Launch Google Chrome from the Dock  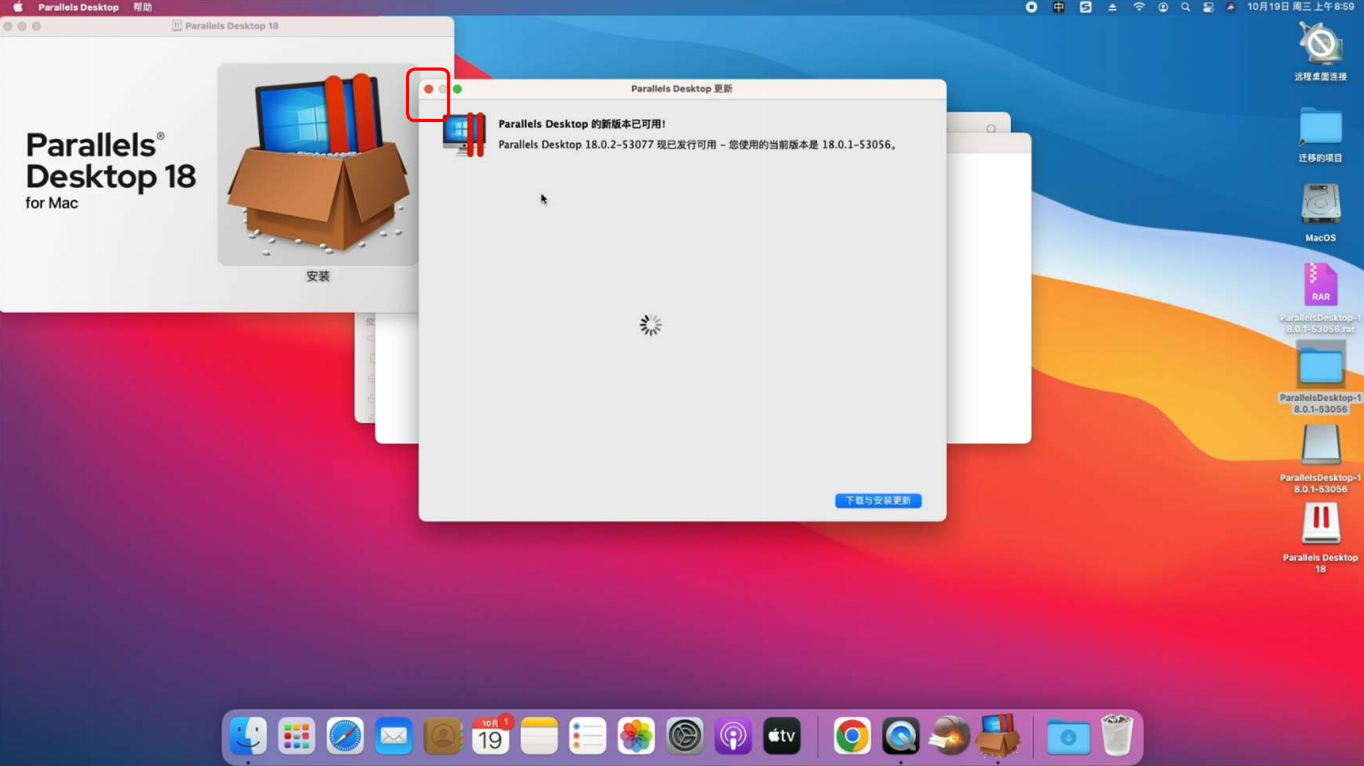point(852,737)
